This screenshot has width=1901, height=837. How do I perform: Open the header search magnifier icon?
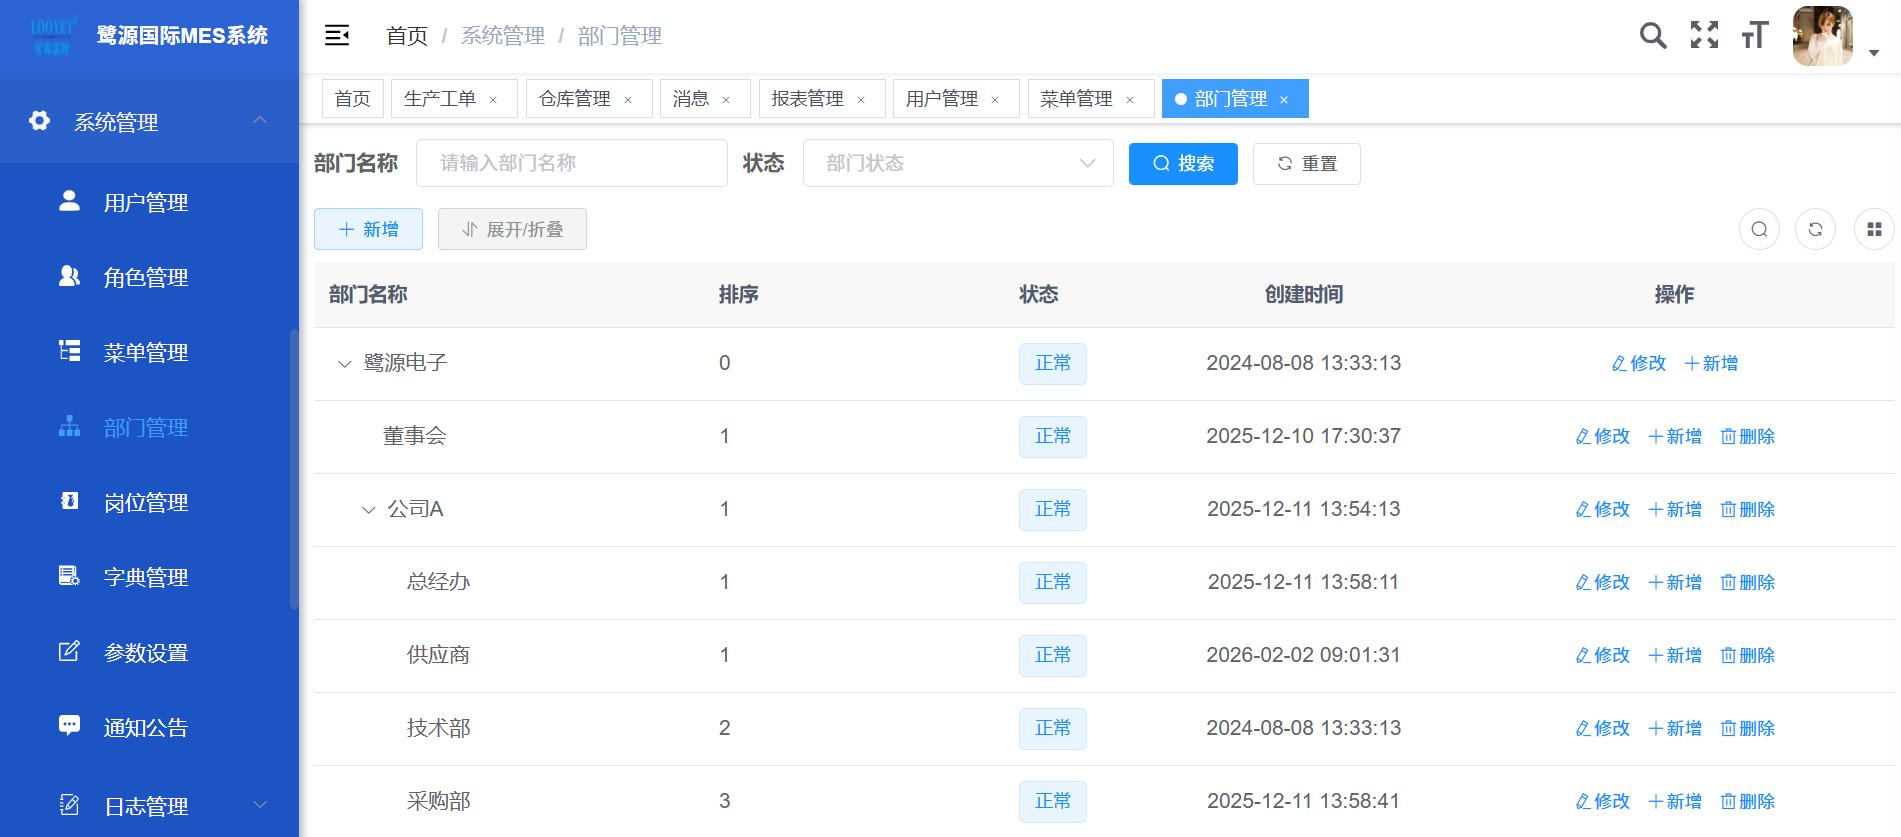point(1653,36)
